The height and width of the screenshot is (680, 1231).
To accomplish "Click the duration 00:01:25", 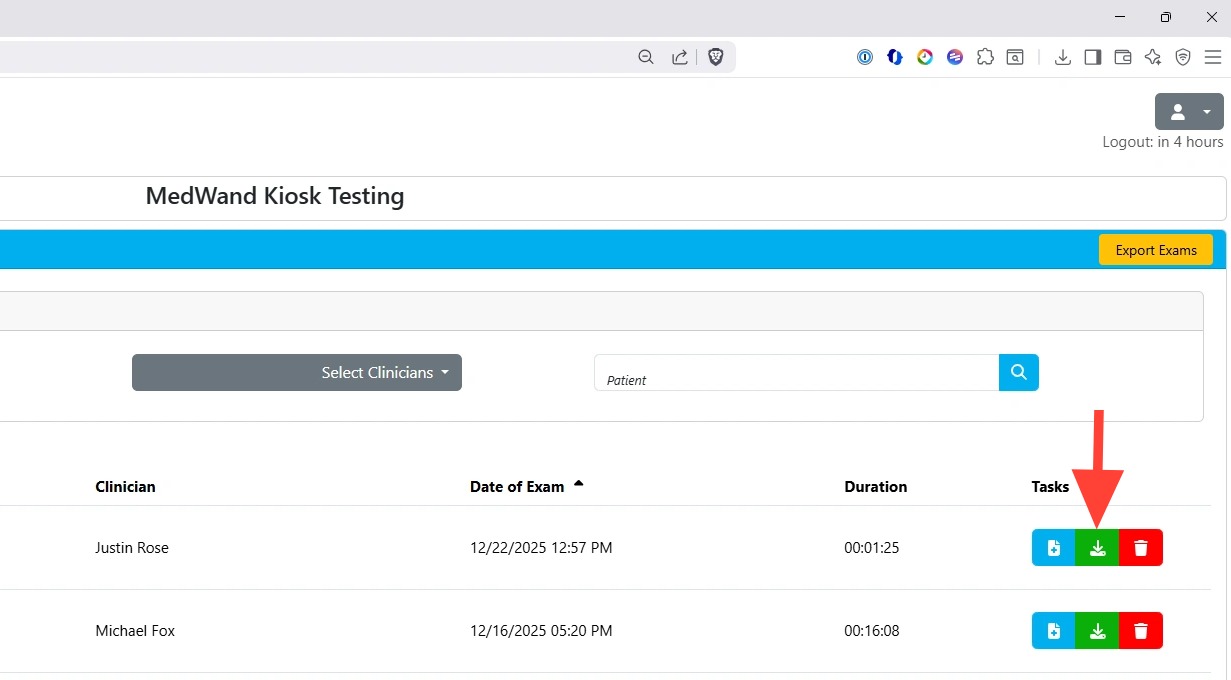I will tap(872, 548).
